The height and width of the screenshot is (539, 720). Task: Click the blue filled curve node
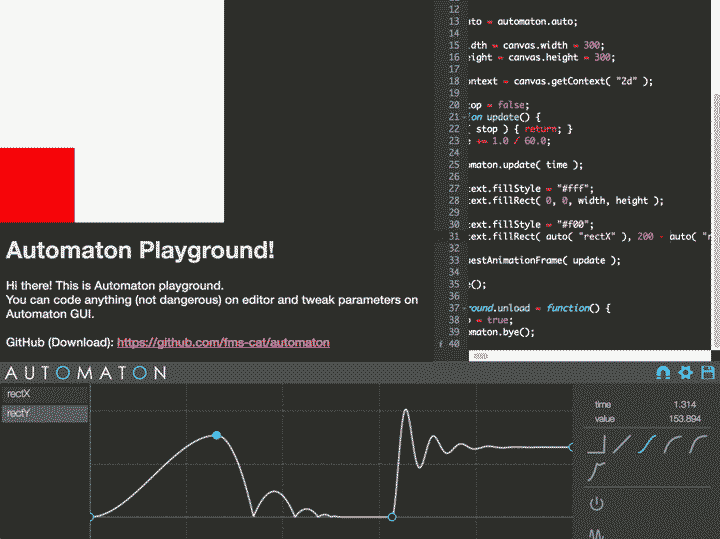pos(217,435)
